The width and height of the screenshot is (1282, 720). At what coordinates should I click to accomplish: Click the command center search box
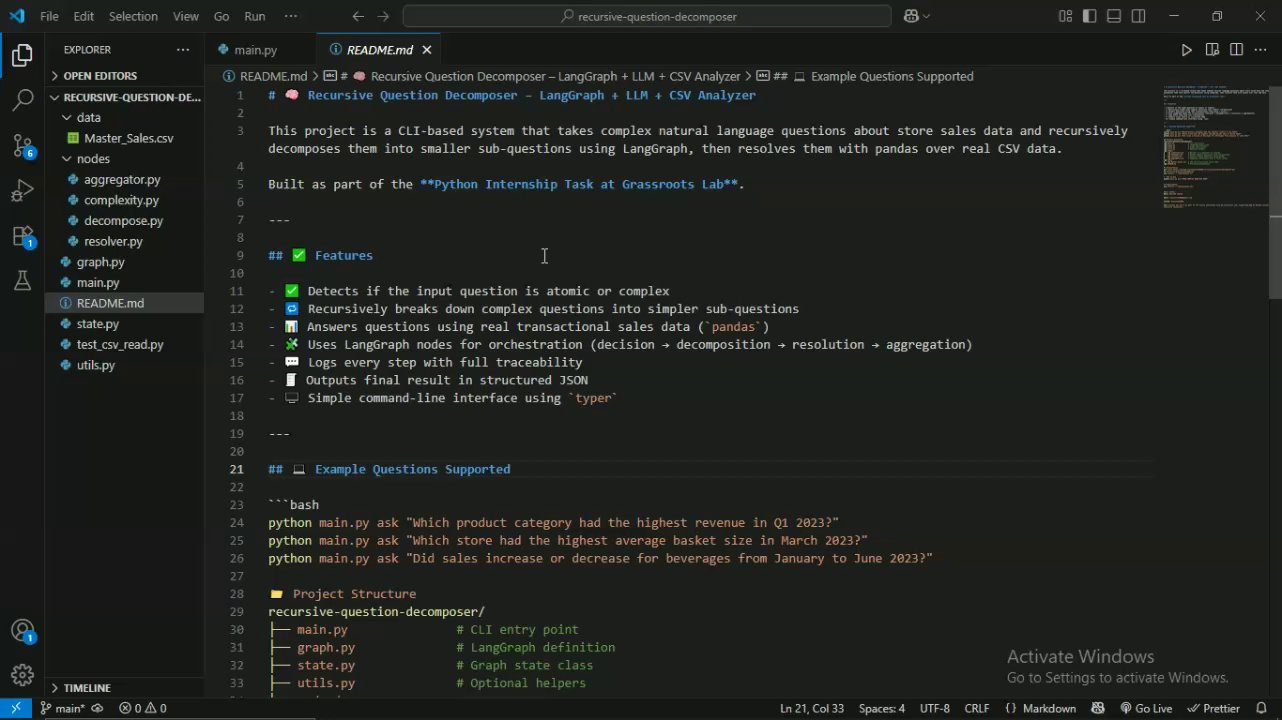pos(647,16)
